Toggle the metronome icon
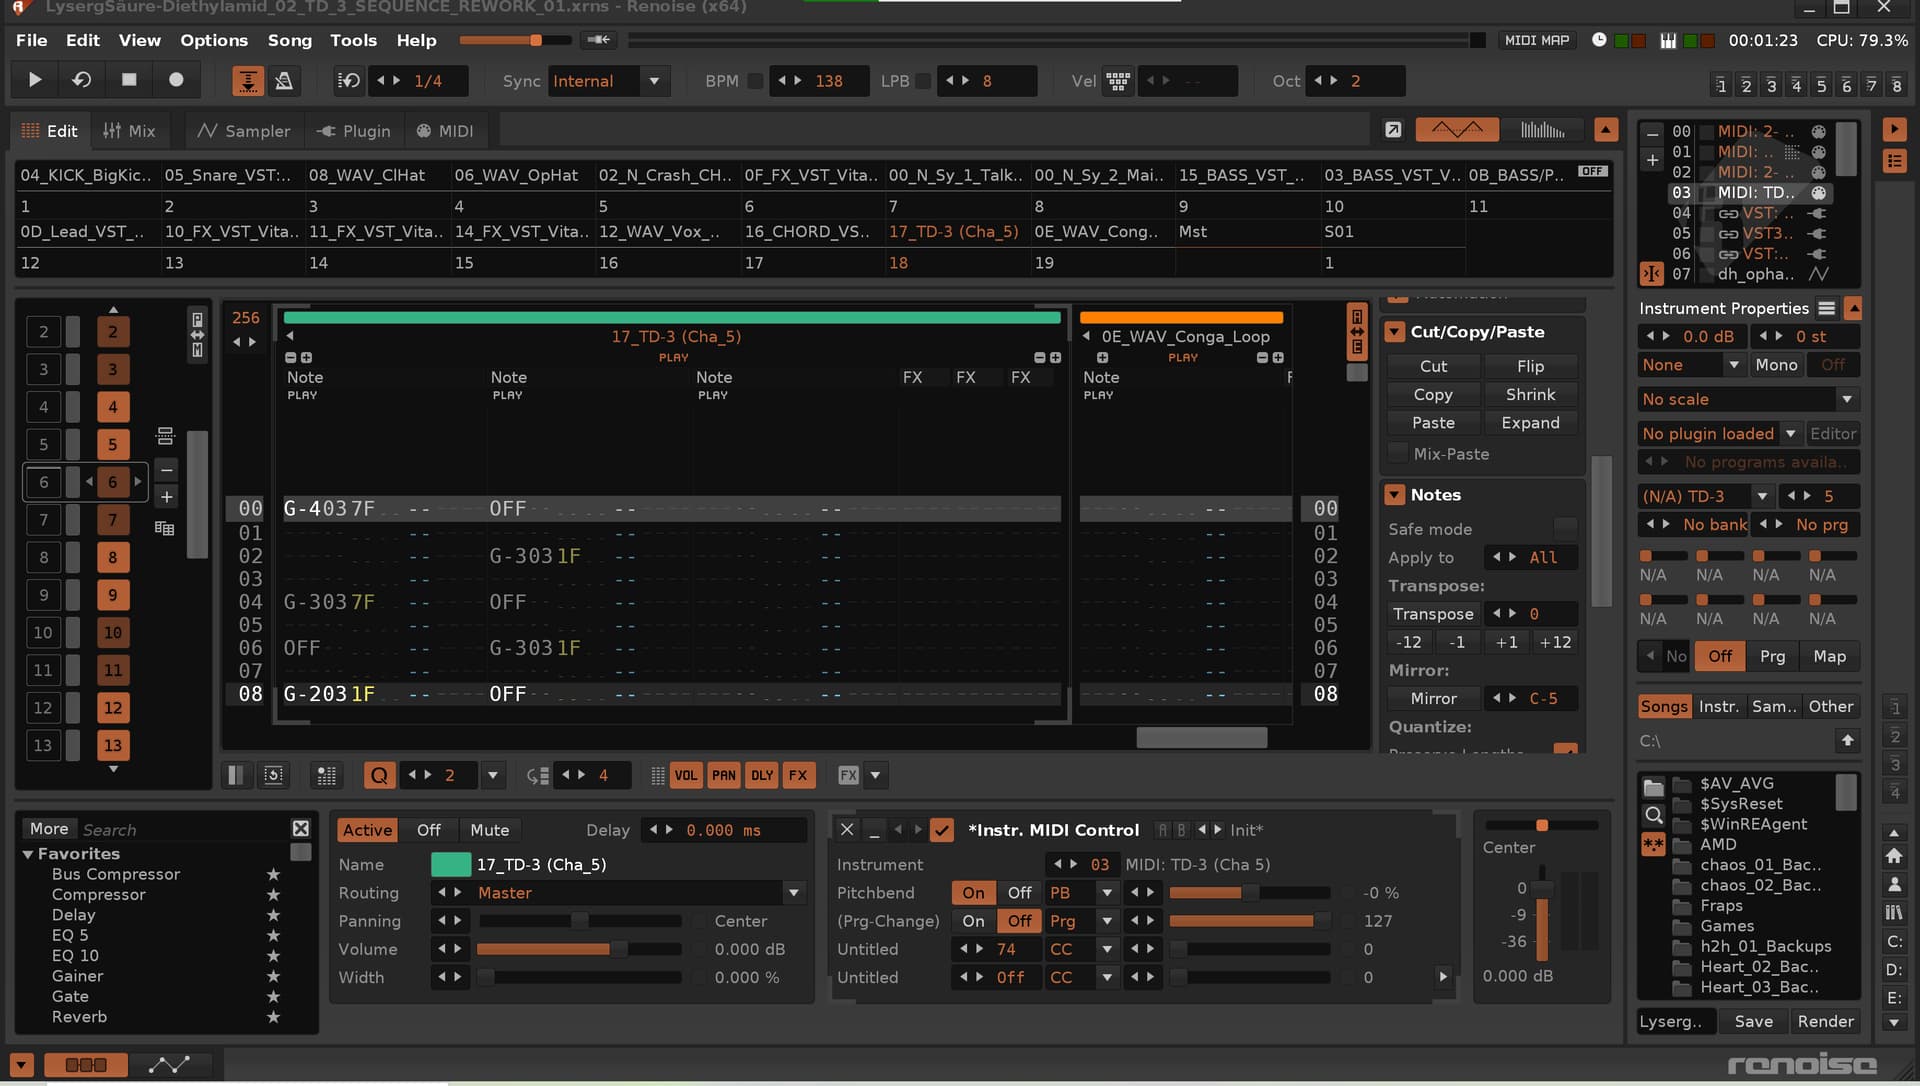Viewport: 1920px width, 1086px height. 284,81
